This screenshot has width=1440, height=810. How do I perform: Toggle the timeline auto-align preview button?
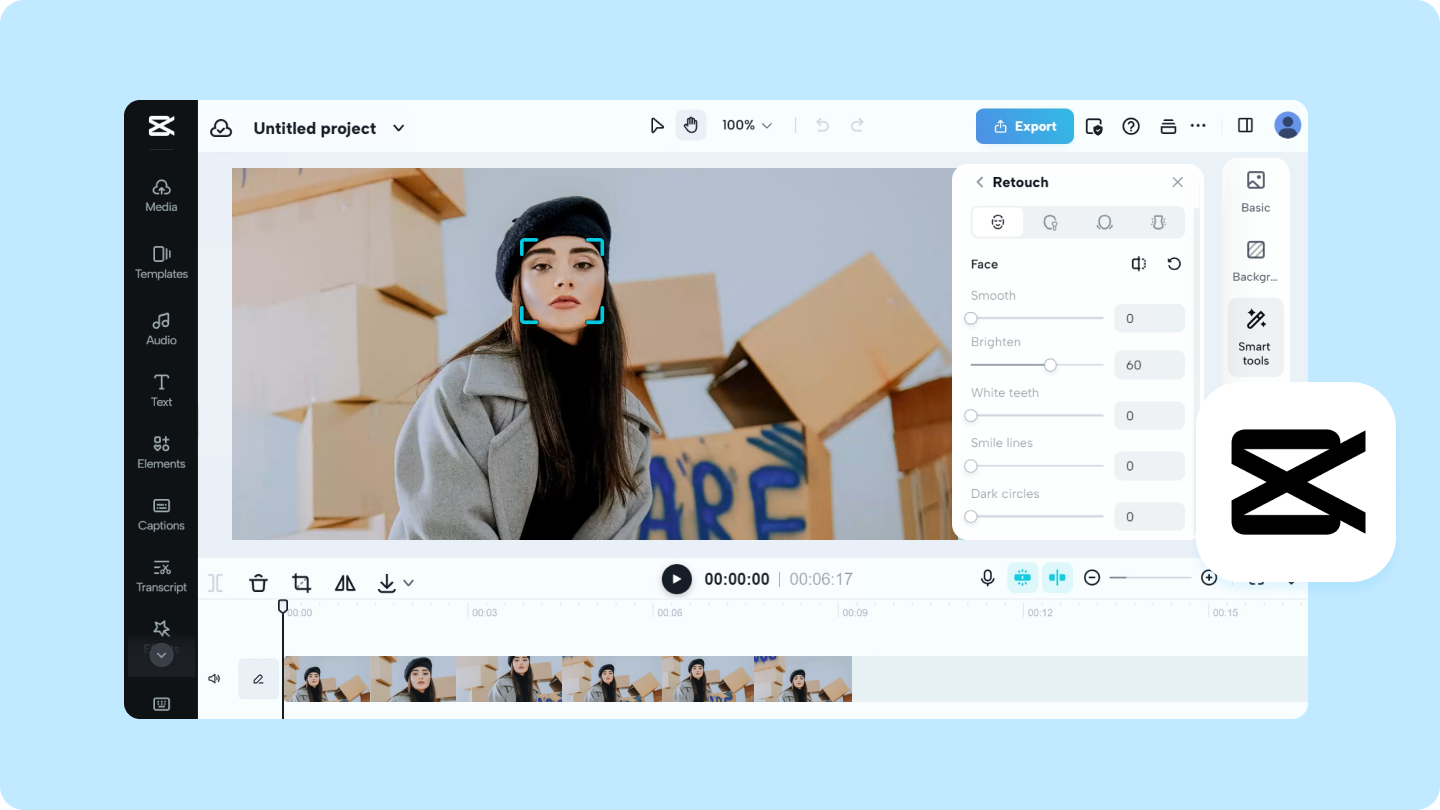click(1057, 577)
